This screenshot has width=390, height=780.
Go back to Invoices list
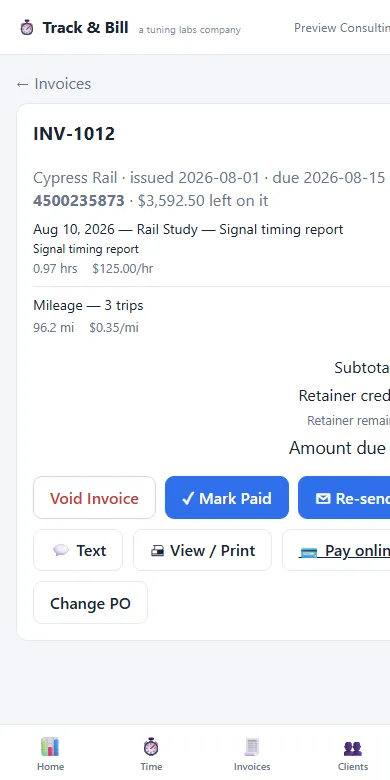[54, 84]
